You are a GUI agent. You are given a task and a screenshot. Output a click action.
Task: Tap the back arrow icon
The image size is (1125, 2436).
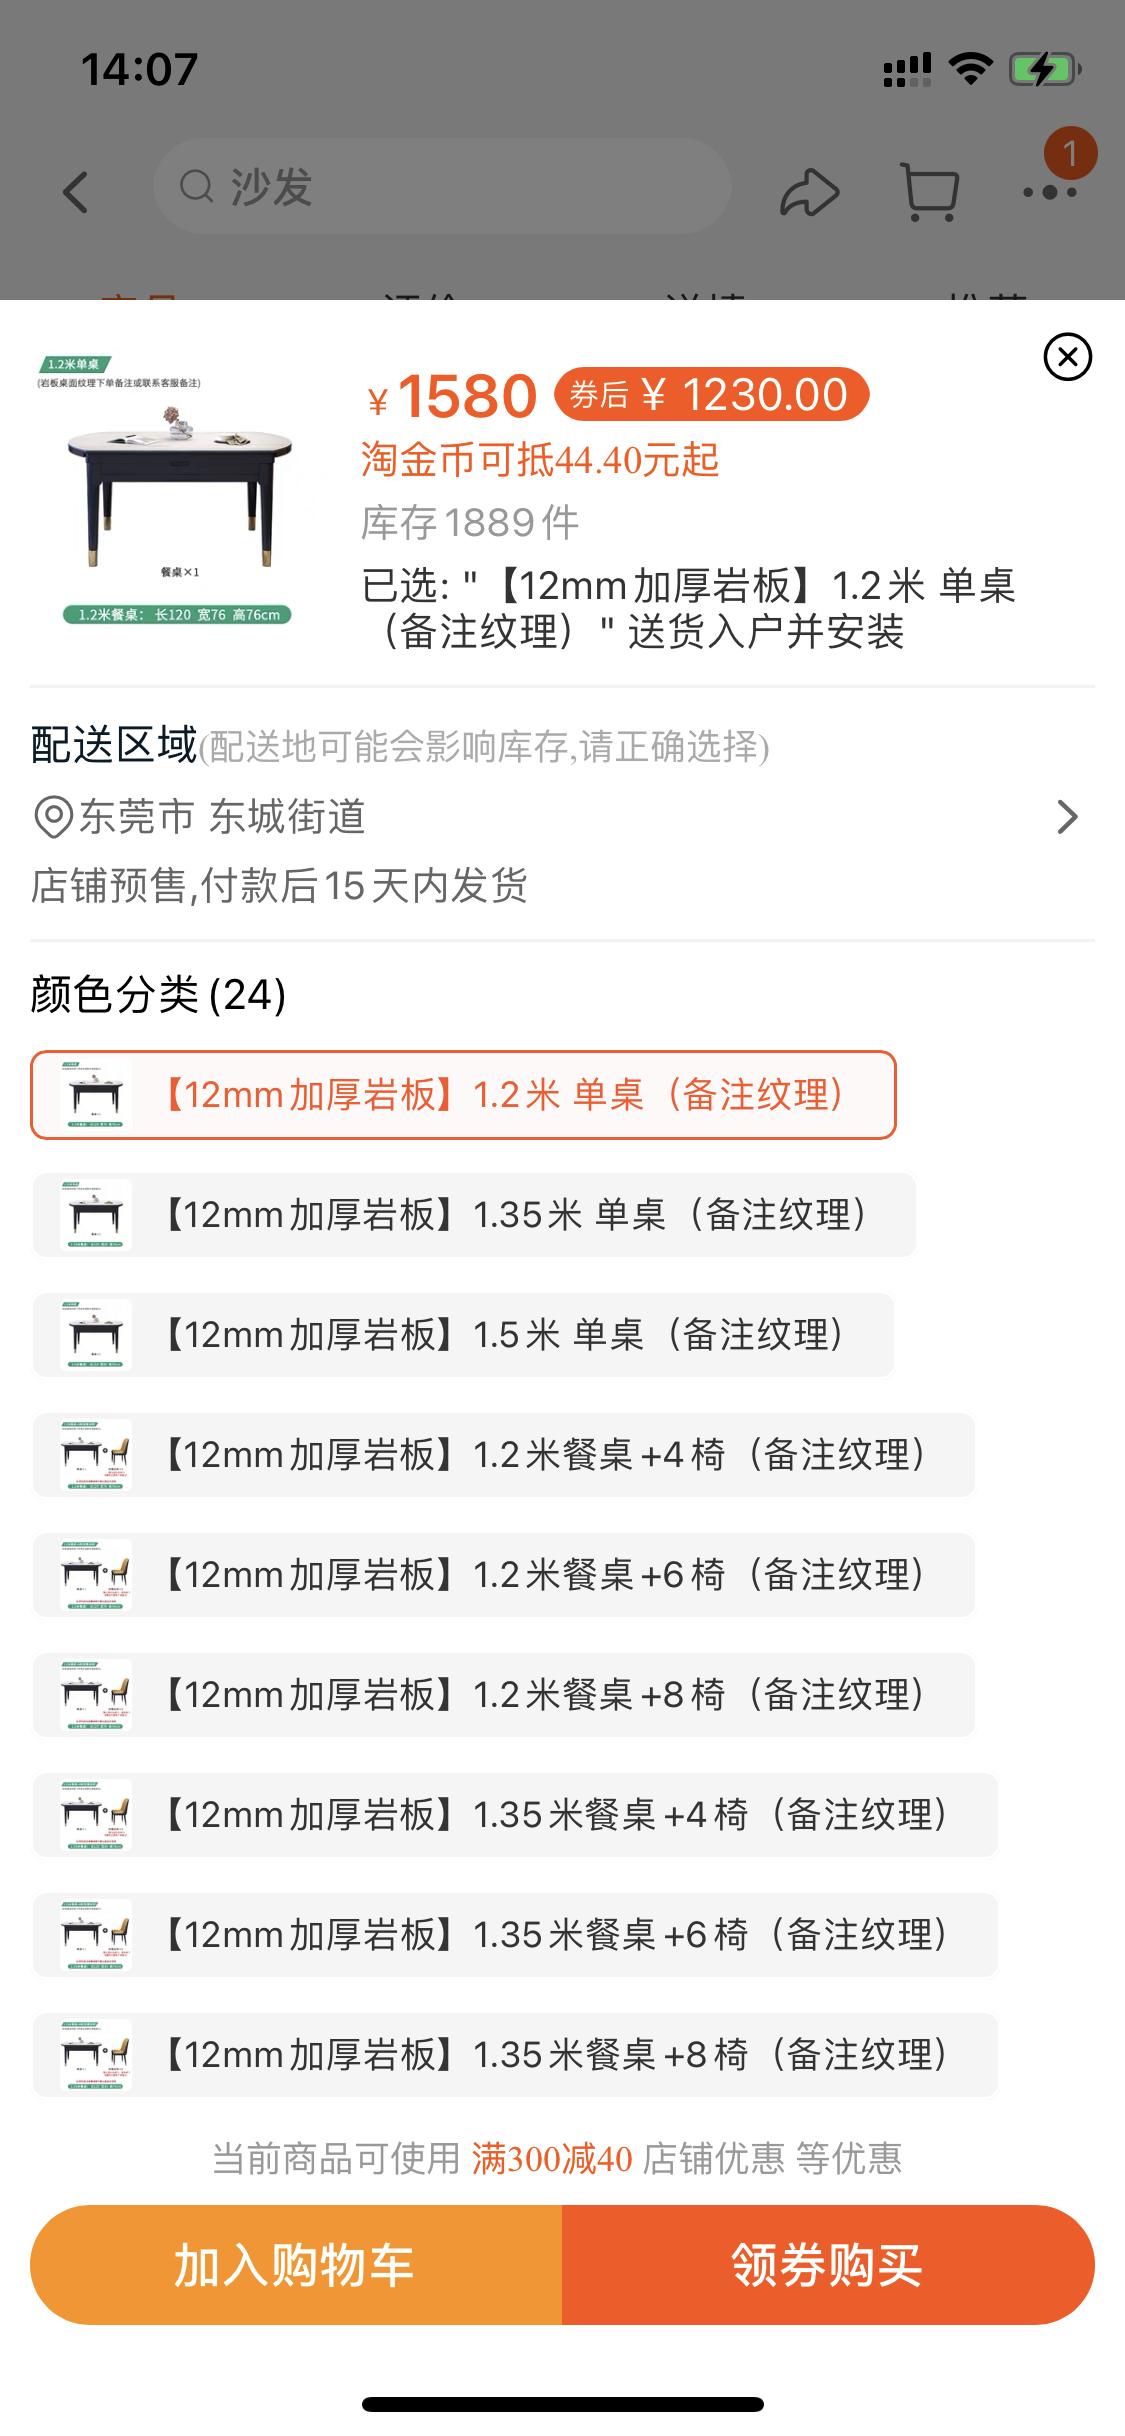click(x=76, y=192)
